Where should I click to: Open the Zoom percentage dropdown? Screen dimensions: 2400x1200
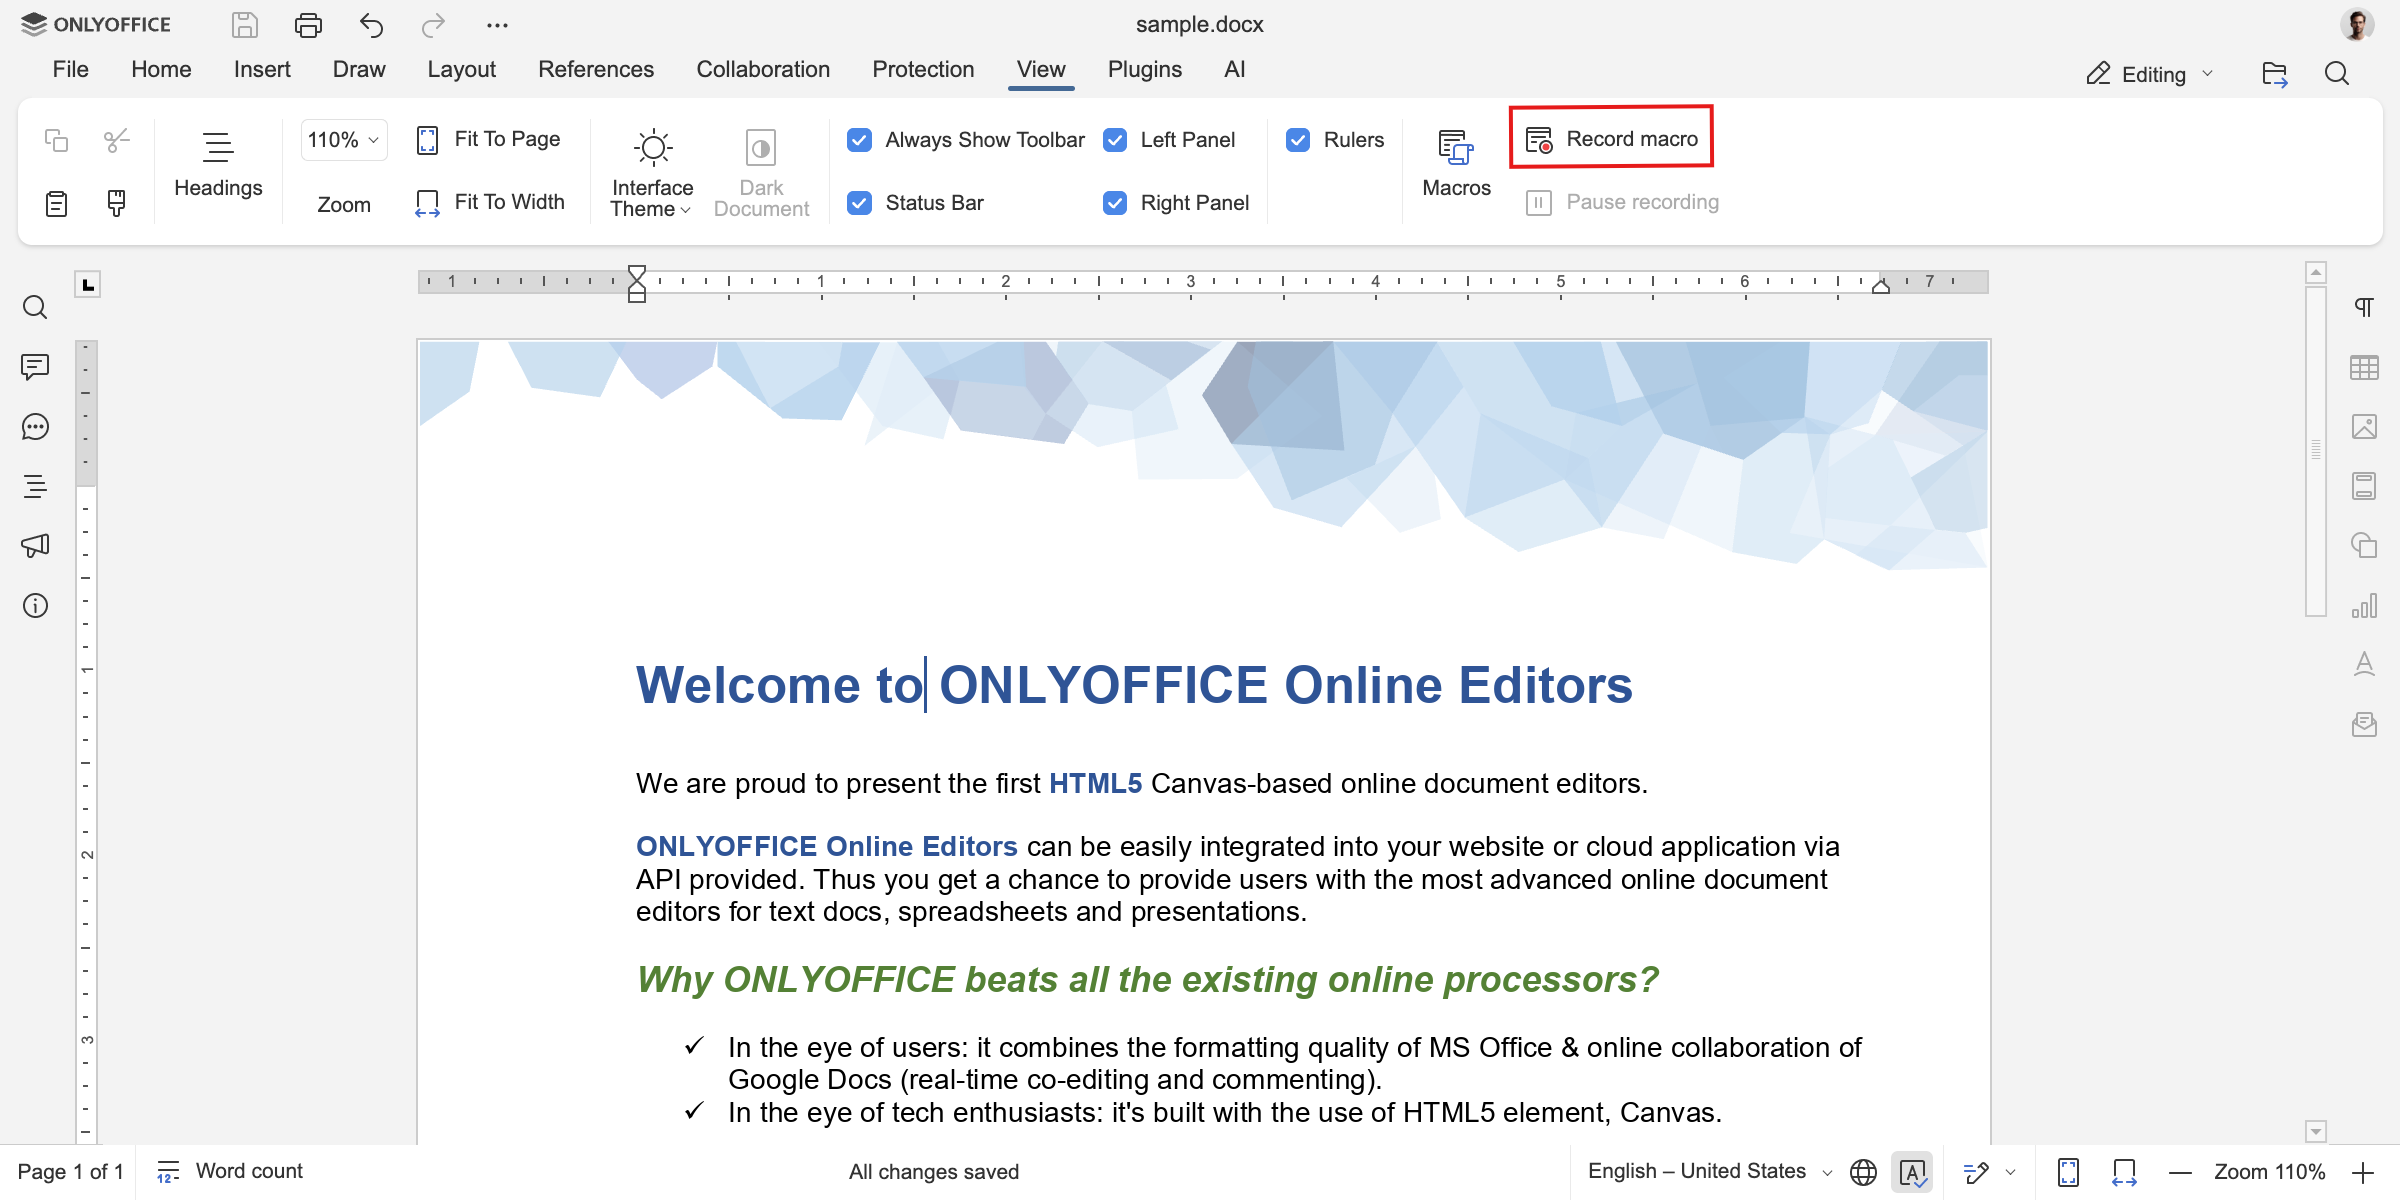343,140
